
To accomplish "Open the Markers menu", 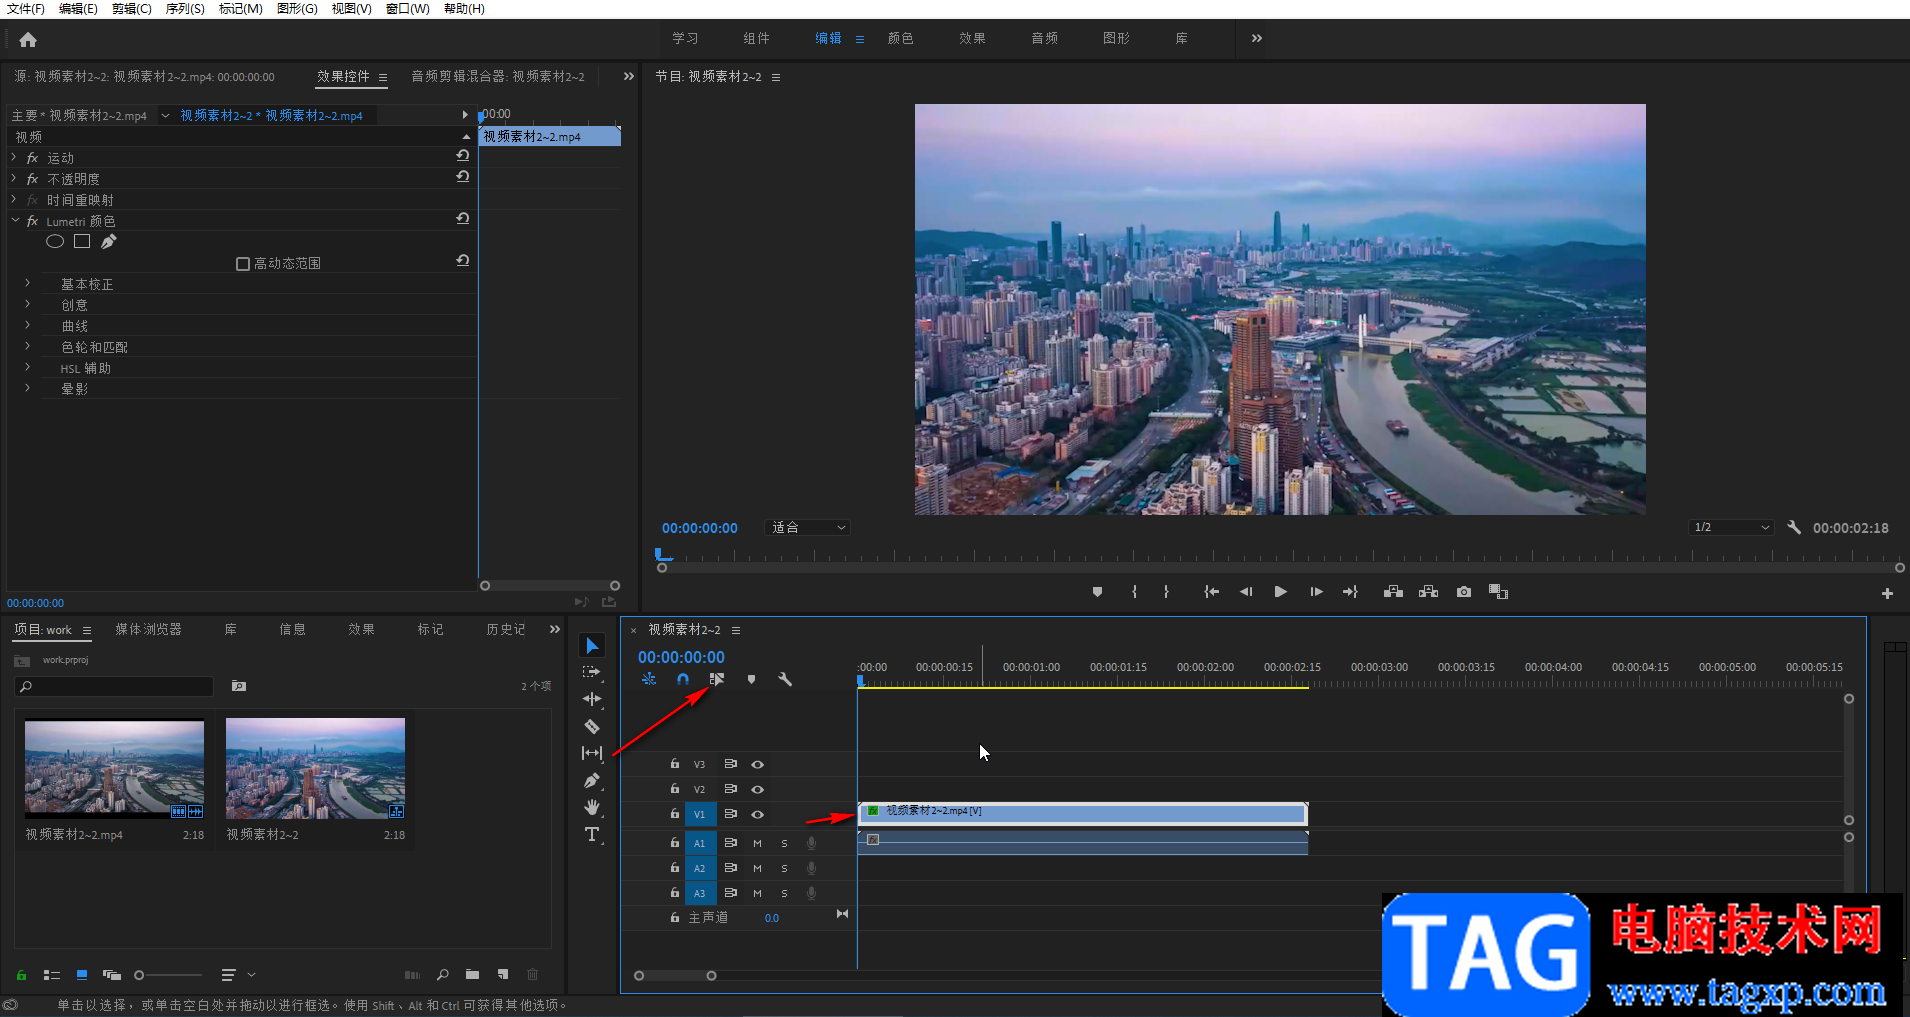I will (x=240, y=9).
